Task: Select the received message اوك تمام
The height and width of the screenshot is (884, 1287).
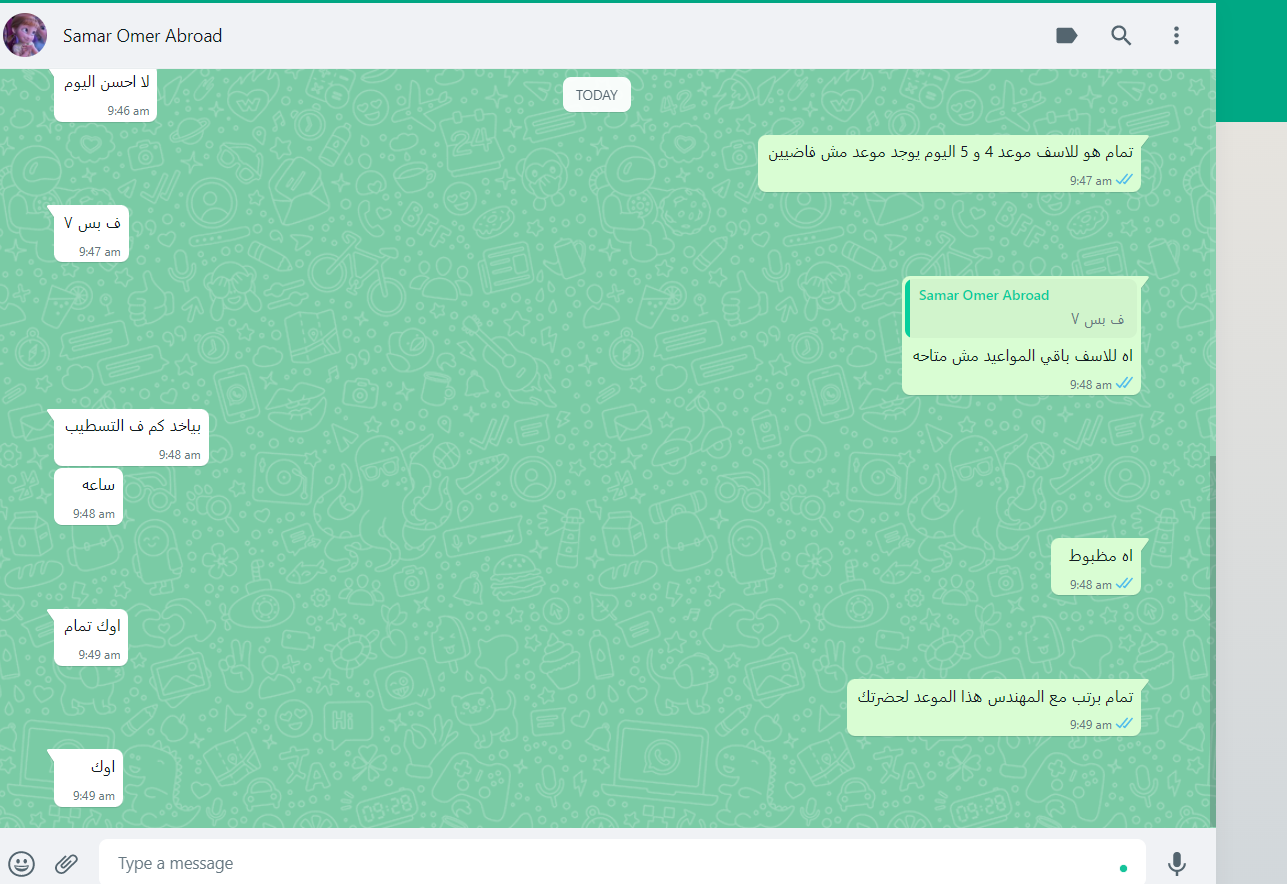Action: [91, 638]
